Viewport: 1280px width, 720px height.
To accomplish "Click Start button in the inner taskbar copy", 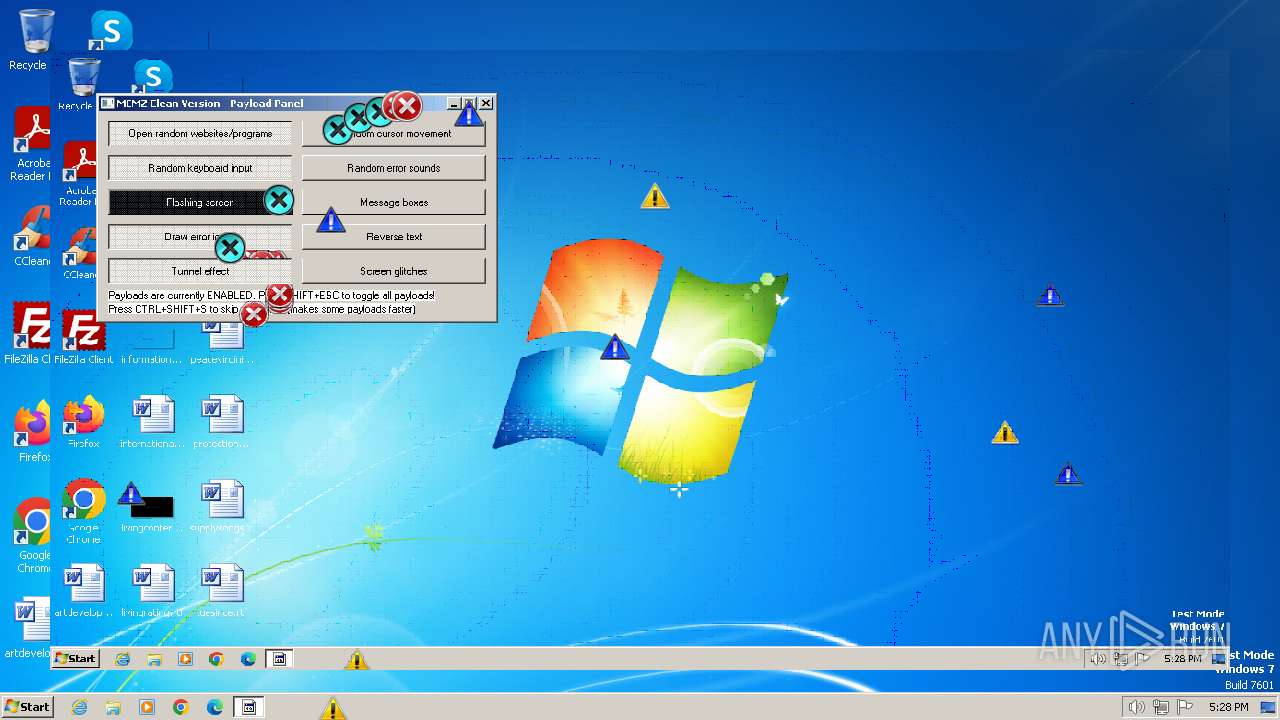I will click(76, 658).
